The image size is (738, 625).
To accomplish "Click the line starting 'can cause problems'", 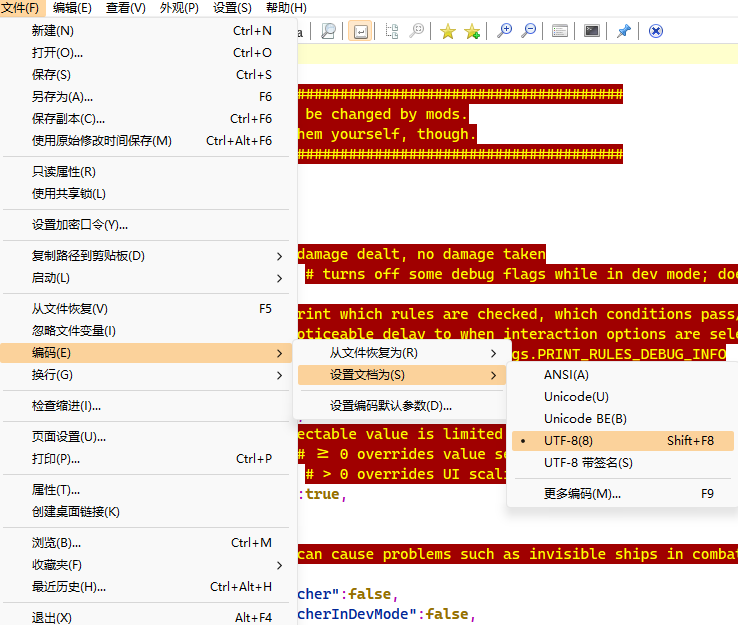I will click(x=518, y=554).
